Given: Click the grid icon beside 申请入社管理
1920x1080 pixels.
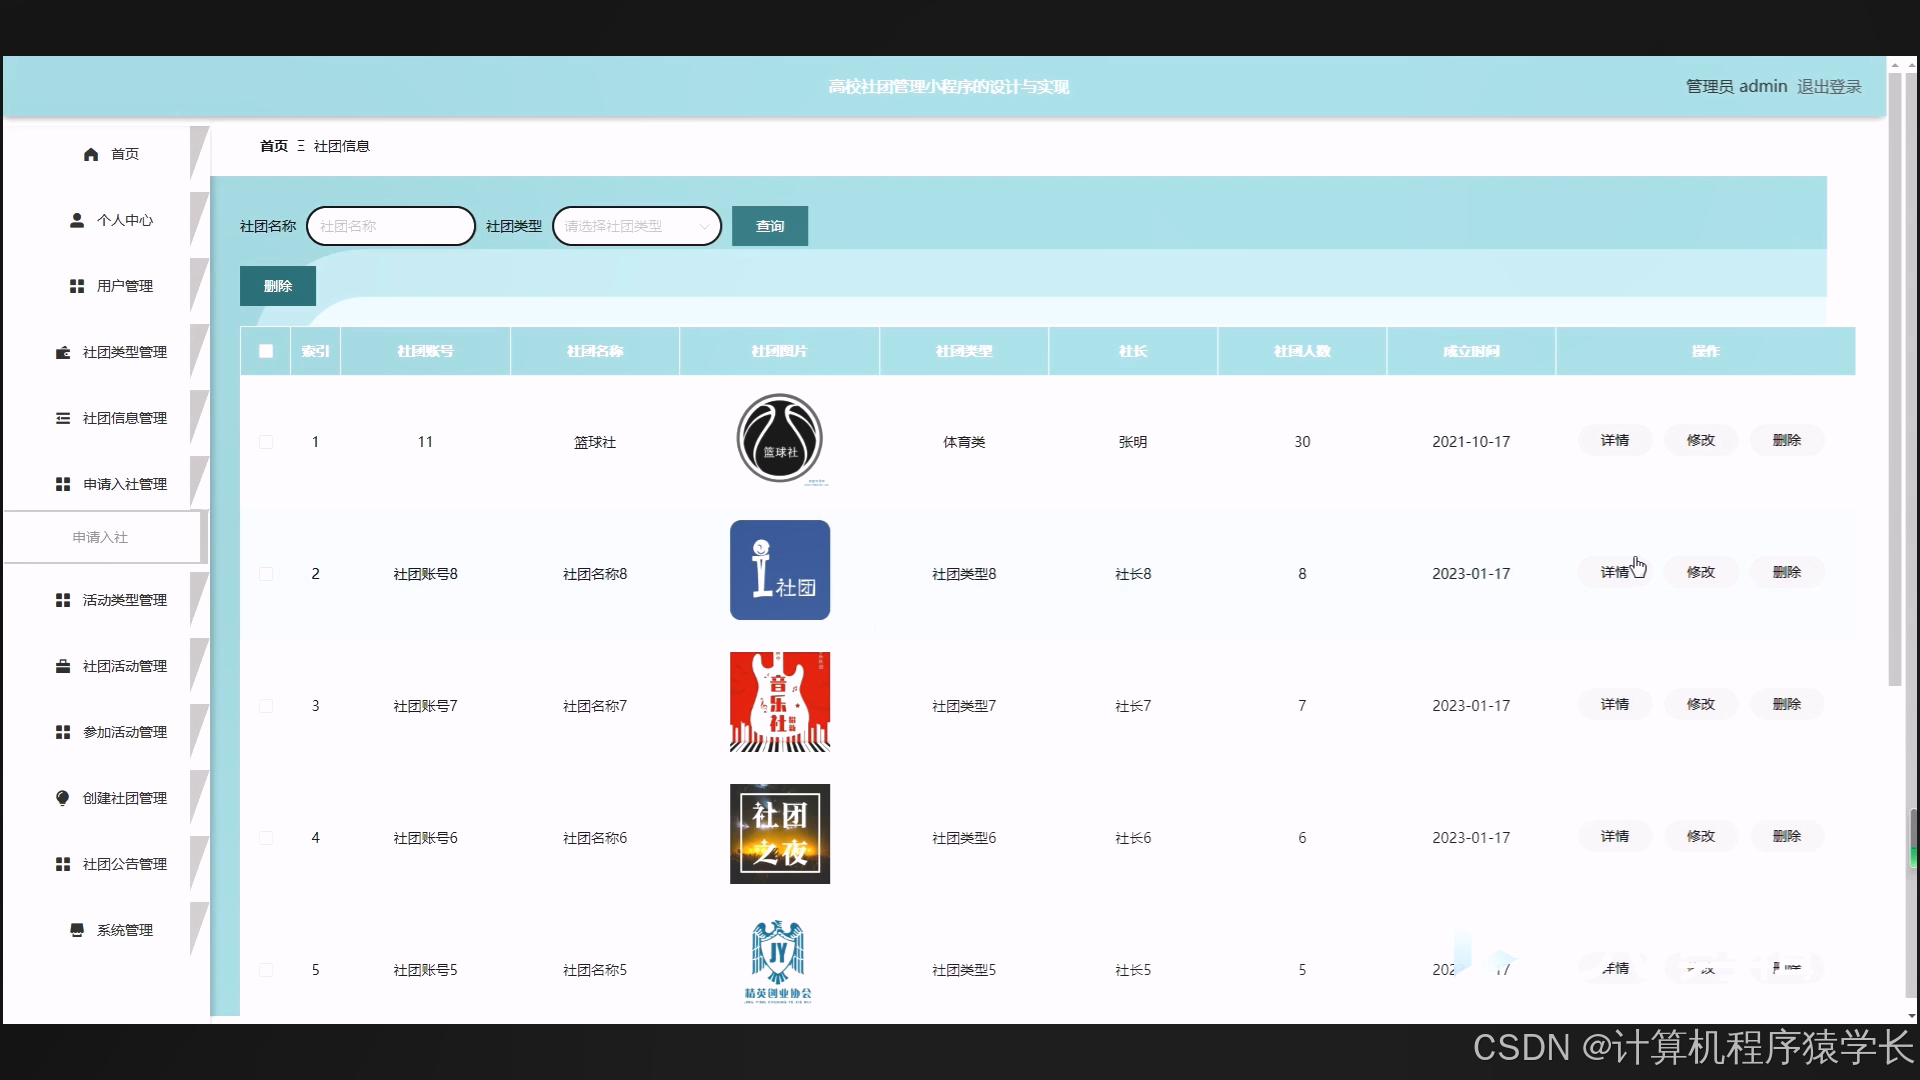Looking at the screenshot, I should [x=63, y=484].
